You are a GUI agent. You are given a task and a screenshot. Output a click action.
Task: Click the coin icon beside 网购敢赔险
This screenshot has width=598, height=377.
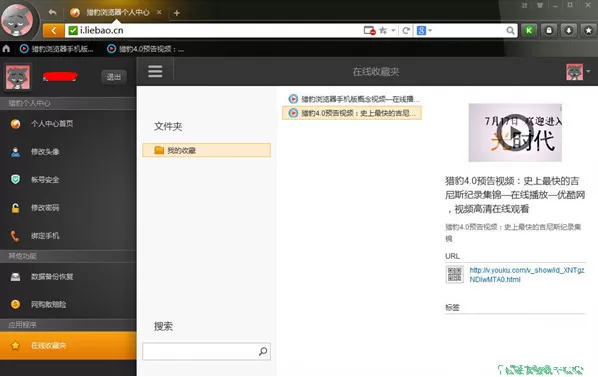click(x=15, y=304)
